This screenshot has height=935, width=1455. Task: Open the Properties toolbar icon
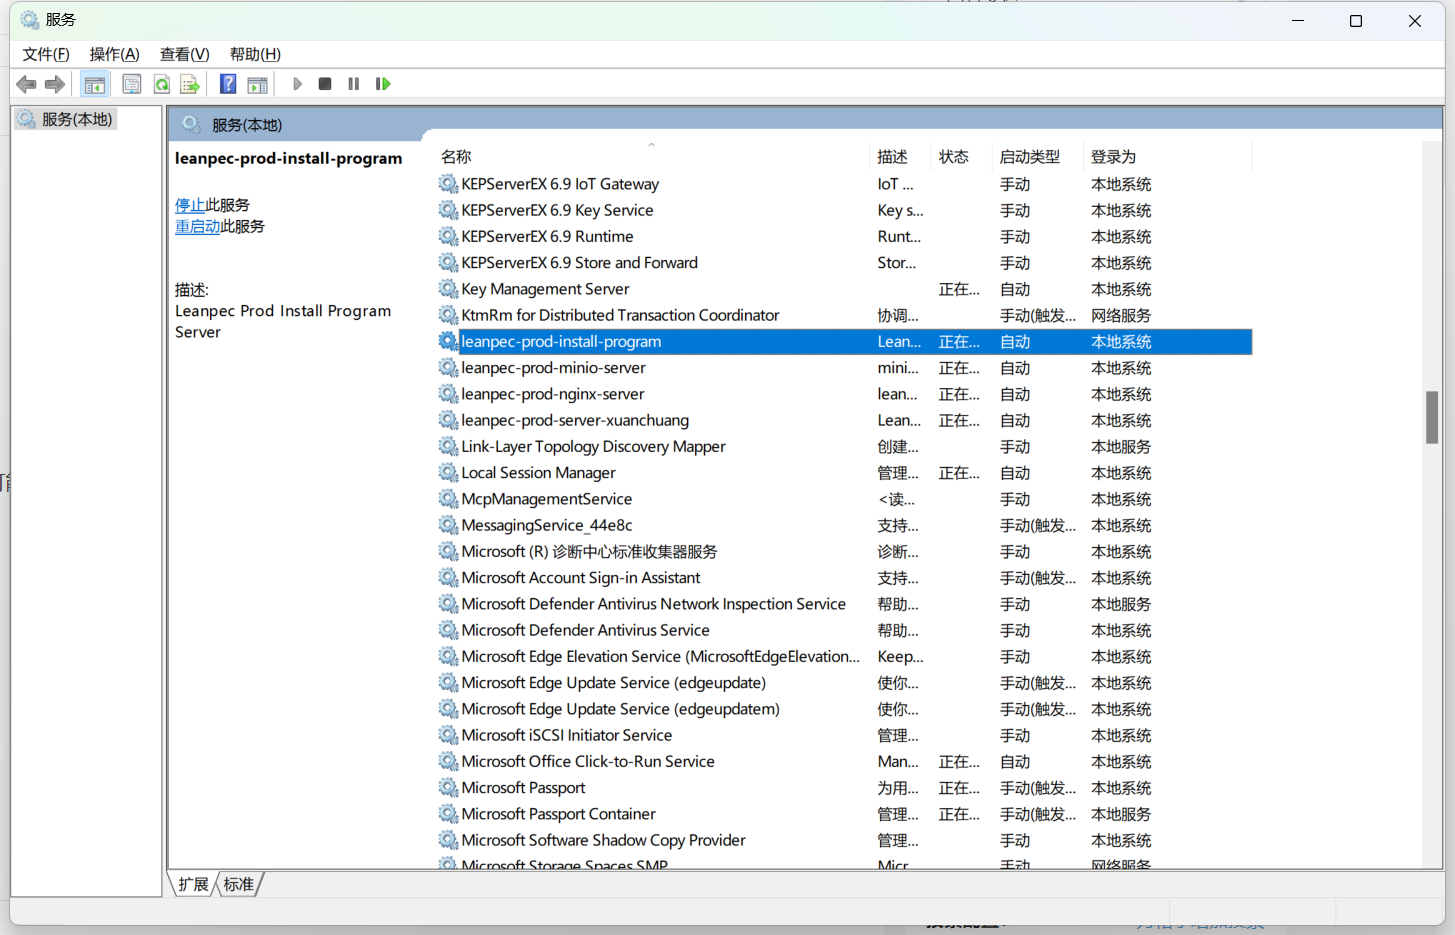click(131, 84)
